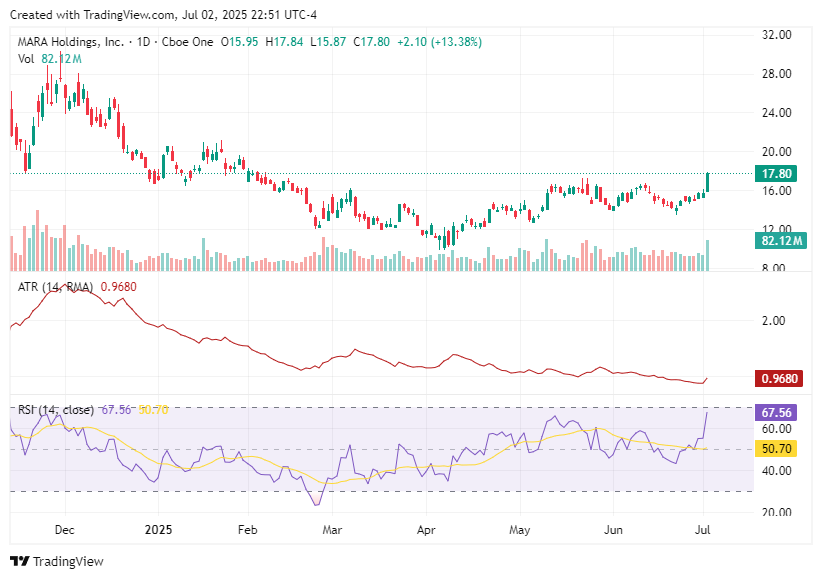The height and width of the screenshot is (579, 822).
Task: Click the high value H17.84
Action: point(284,42)
